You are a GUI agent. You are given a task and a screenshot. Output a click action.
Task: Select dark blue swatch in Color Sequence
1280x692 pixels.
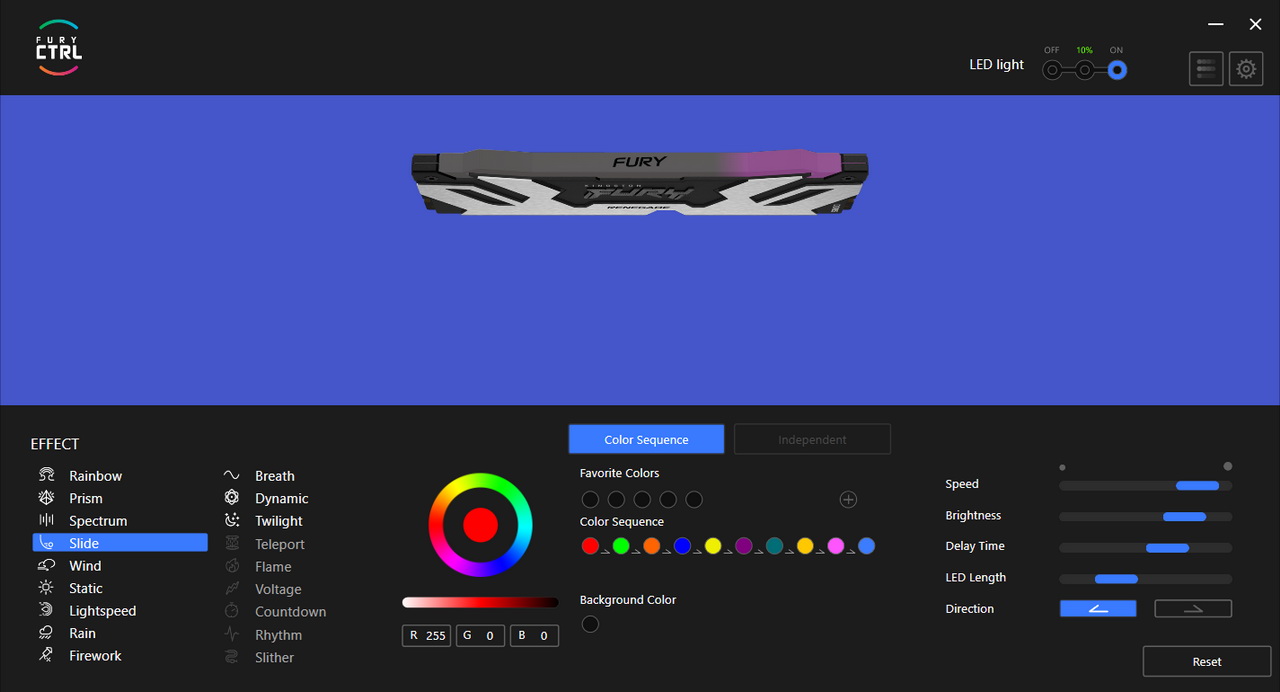click(682, 545)
